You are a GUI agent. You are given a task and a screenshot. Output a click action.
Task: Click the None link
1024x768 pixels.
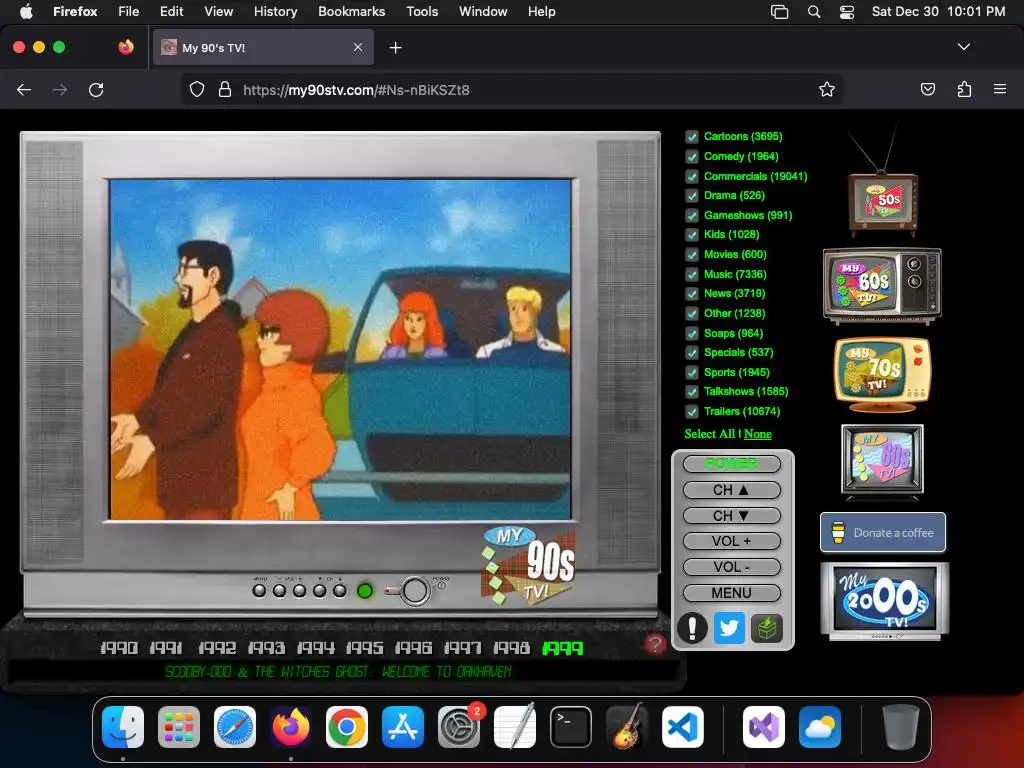758,434
